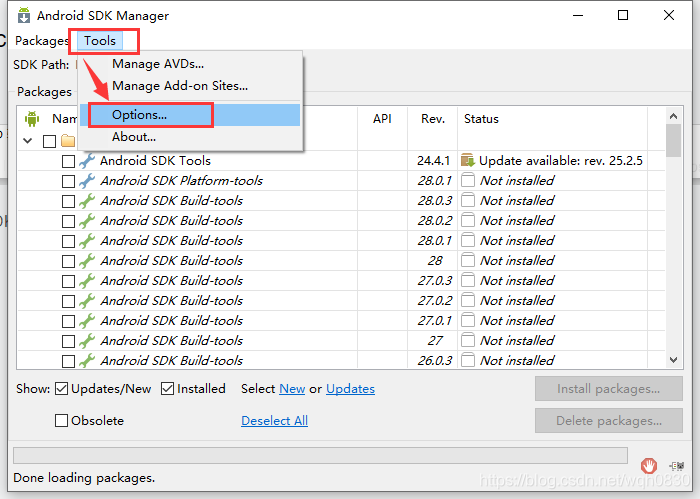Viewport: 700px width, 499px height.
Task: Click the wrench icon for Build-tools 28.0.2
Action: point(87,220)
